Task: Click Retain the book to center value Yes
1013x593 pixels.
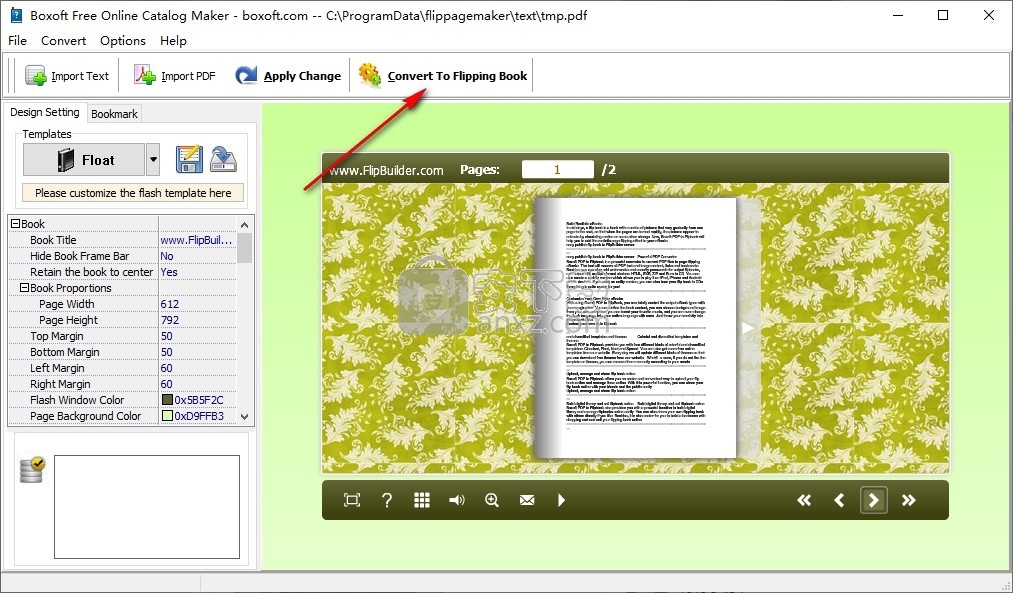Action: (169, 272)
